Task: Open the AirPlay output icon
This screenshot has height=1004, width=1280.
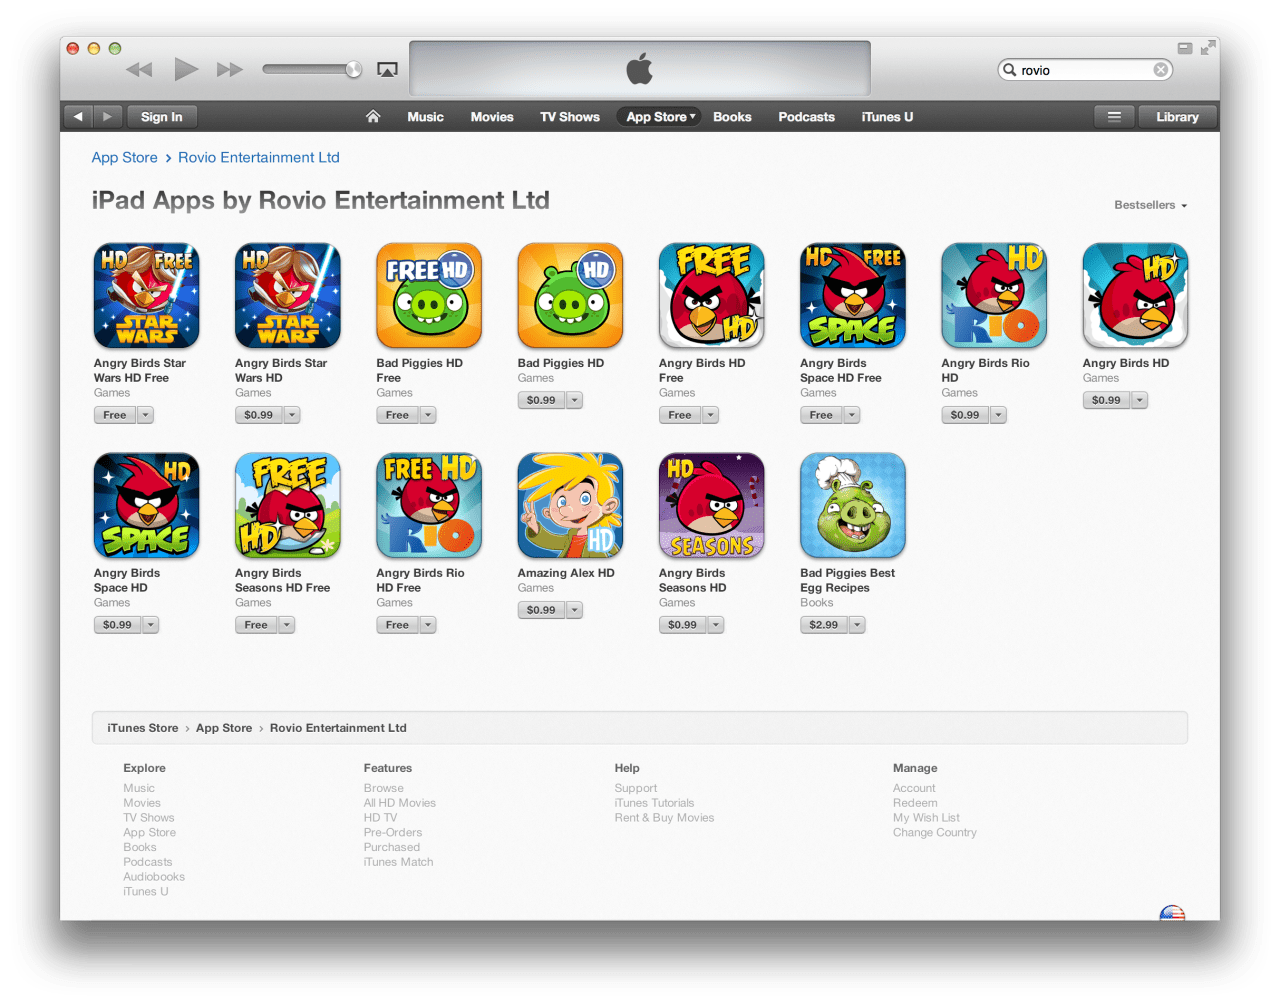Action: [x=387, y=69]
